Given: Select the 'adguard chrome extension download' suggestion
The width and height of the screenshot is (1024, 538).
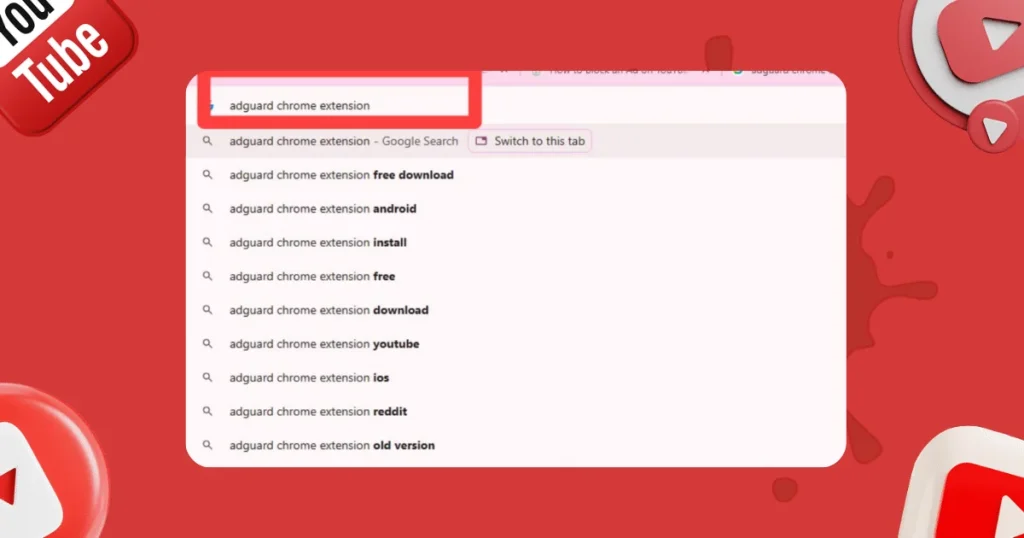Looking at the screenshot, I should pyautogui.click(x=328, y=310).
